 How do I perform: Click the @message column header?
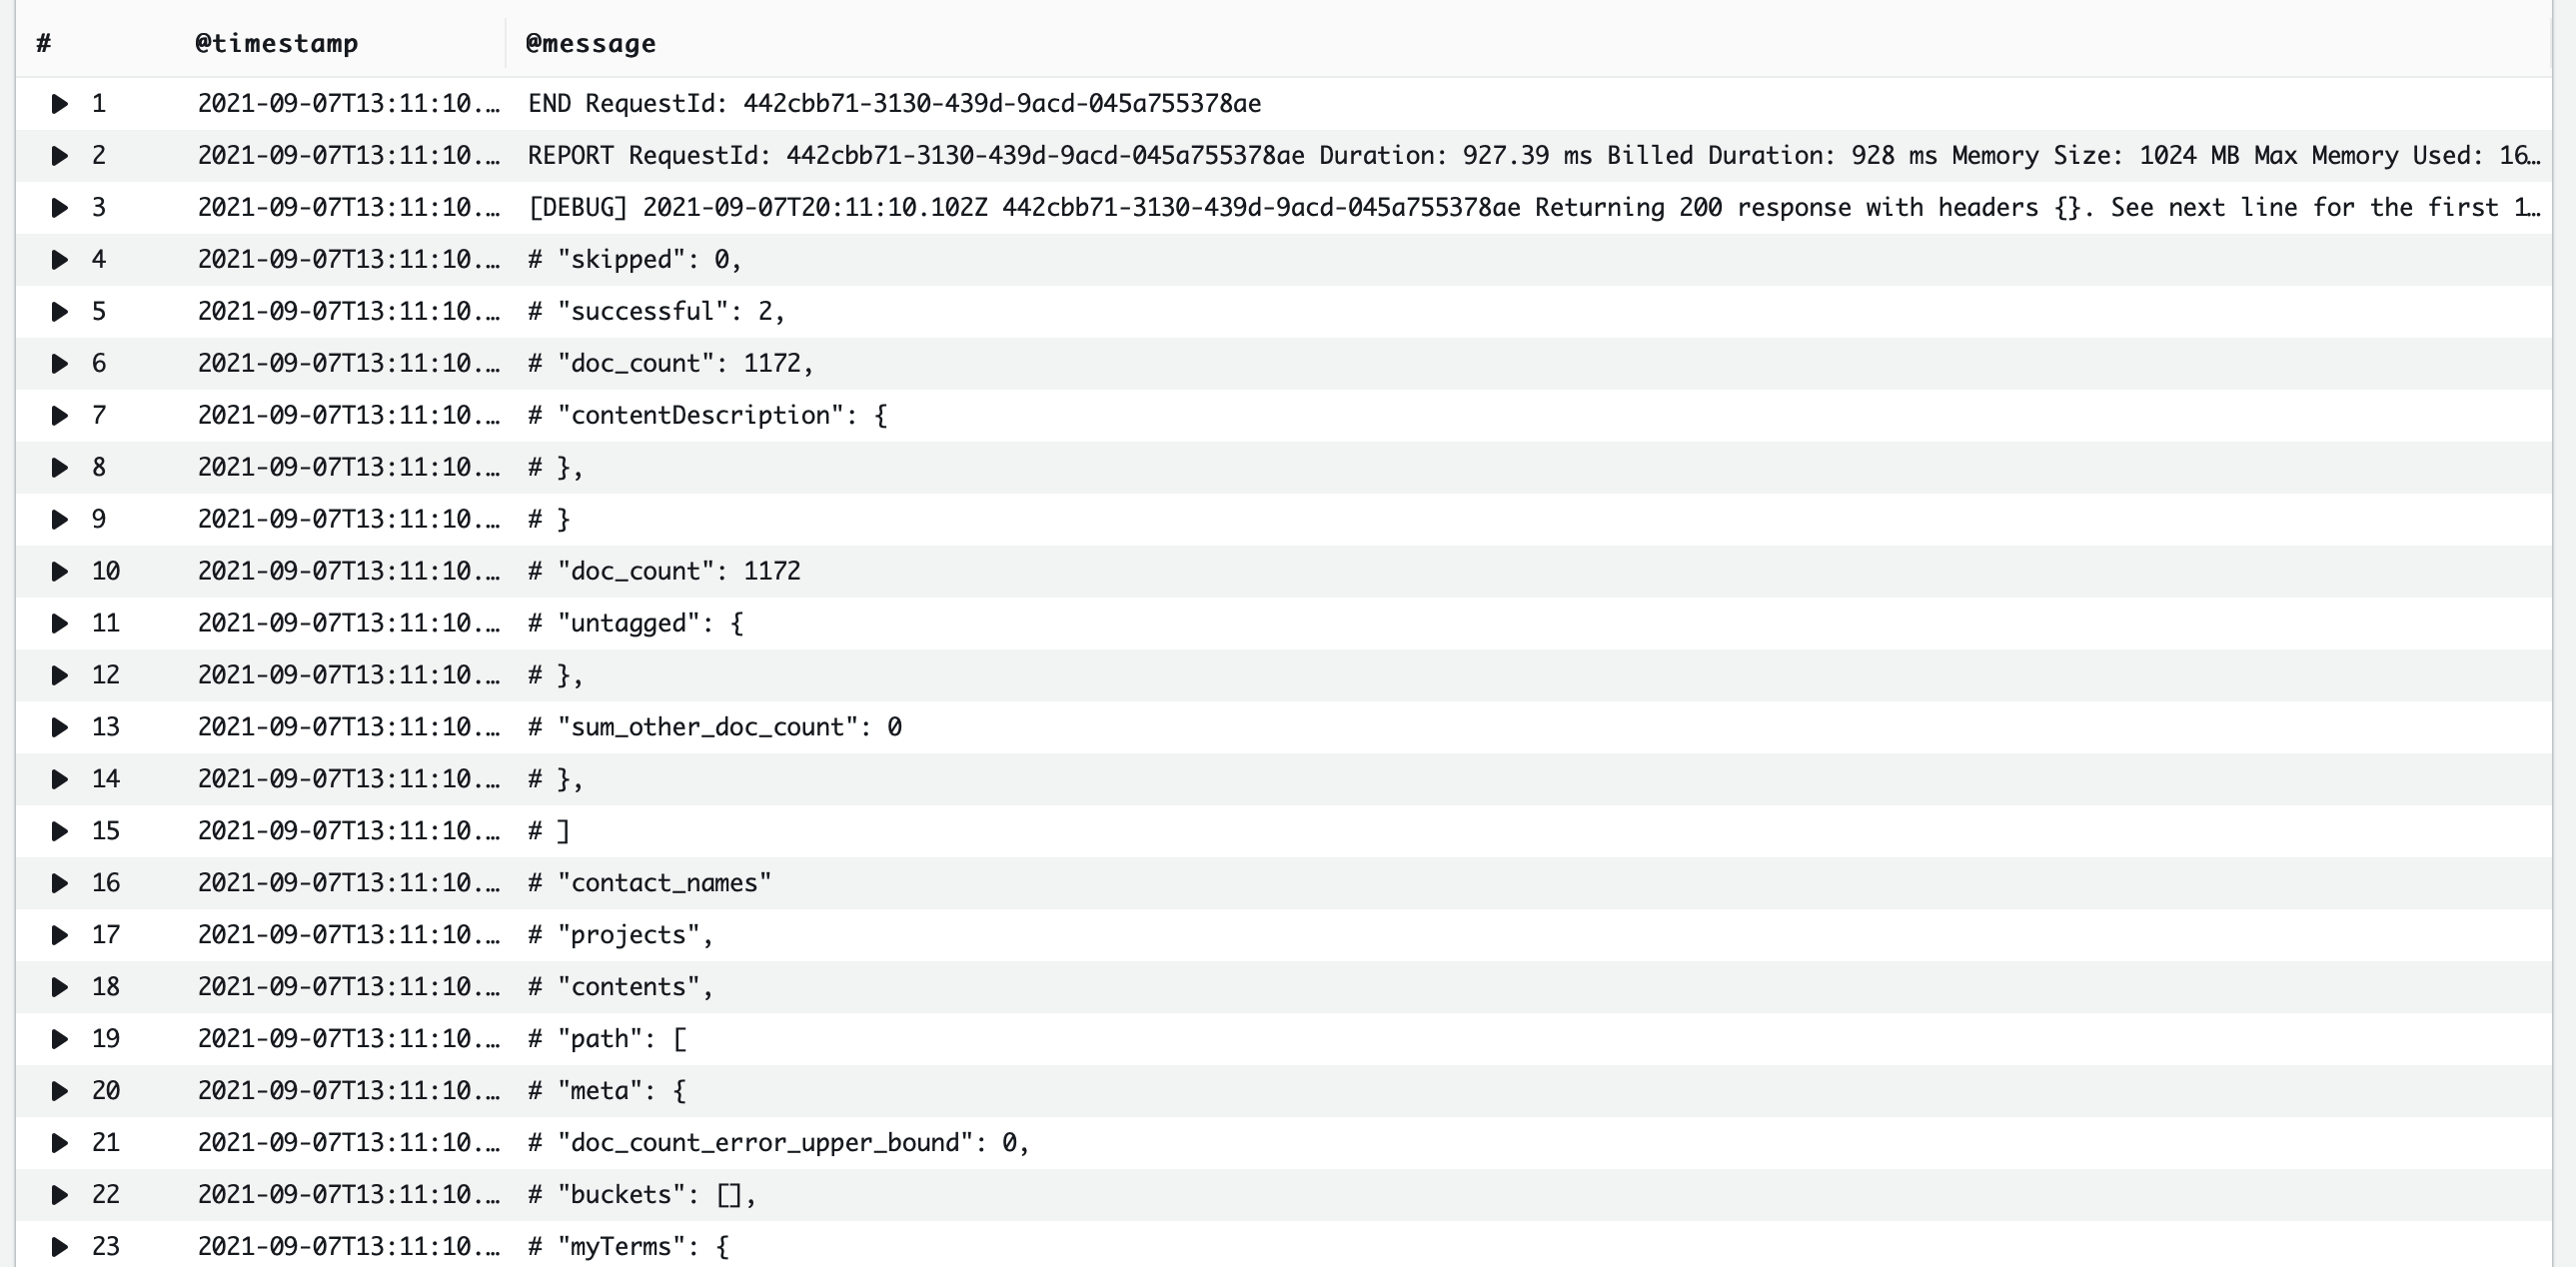pyautogui.click(x=590, y=43)
